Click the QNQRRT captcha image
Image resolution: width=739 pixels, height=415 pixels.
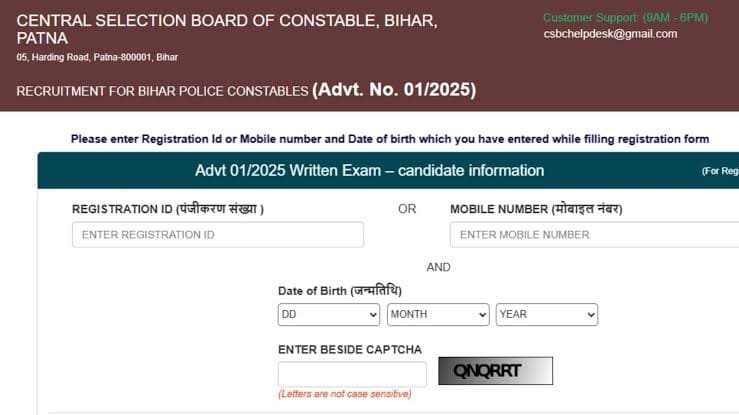coord(495,371)
